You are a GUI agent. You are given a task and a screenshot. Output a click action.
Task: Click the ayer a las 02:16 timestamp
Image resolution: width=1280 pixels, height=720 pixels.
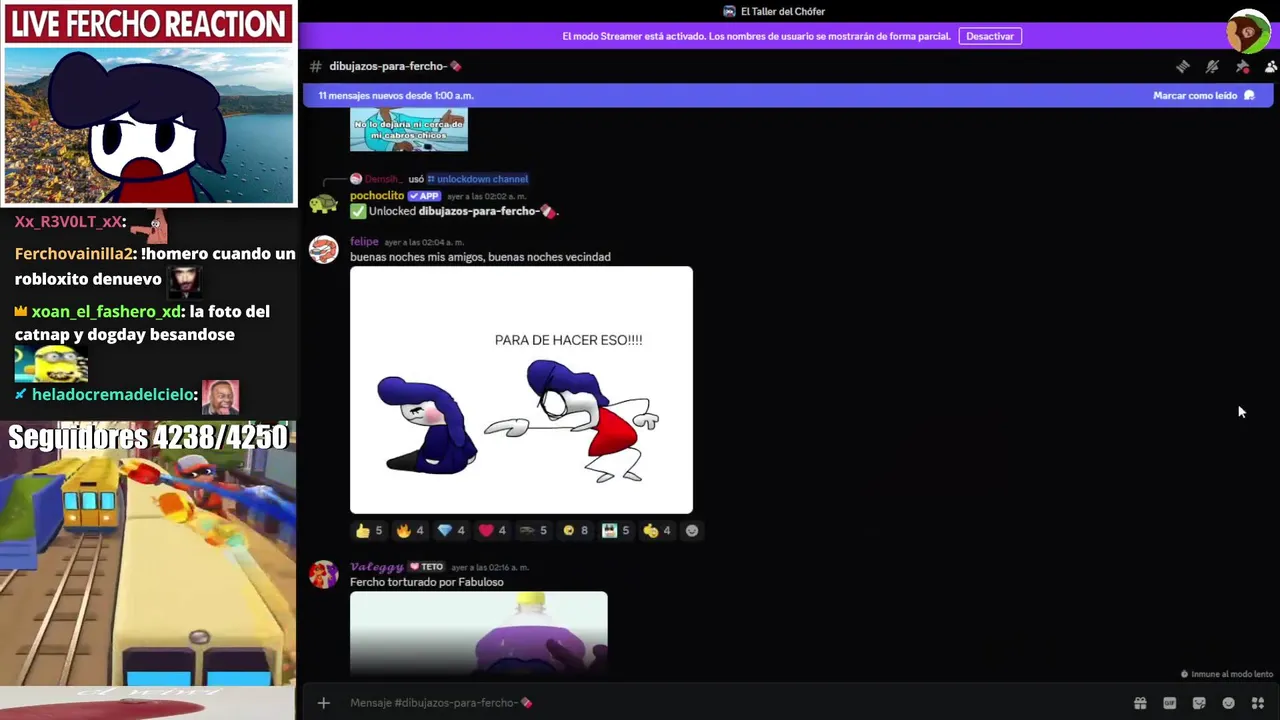tap(490, 568)
